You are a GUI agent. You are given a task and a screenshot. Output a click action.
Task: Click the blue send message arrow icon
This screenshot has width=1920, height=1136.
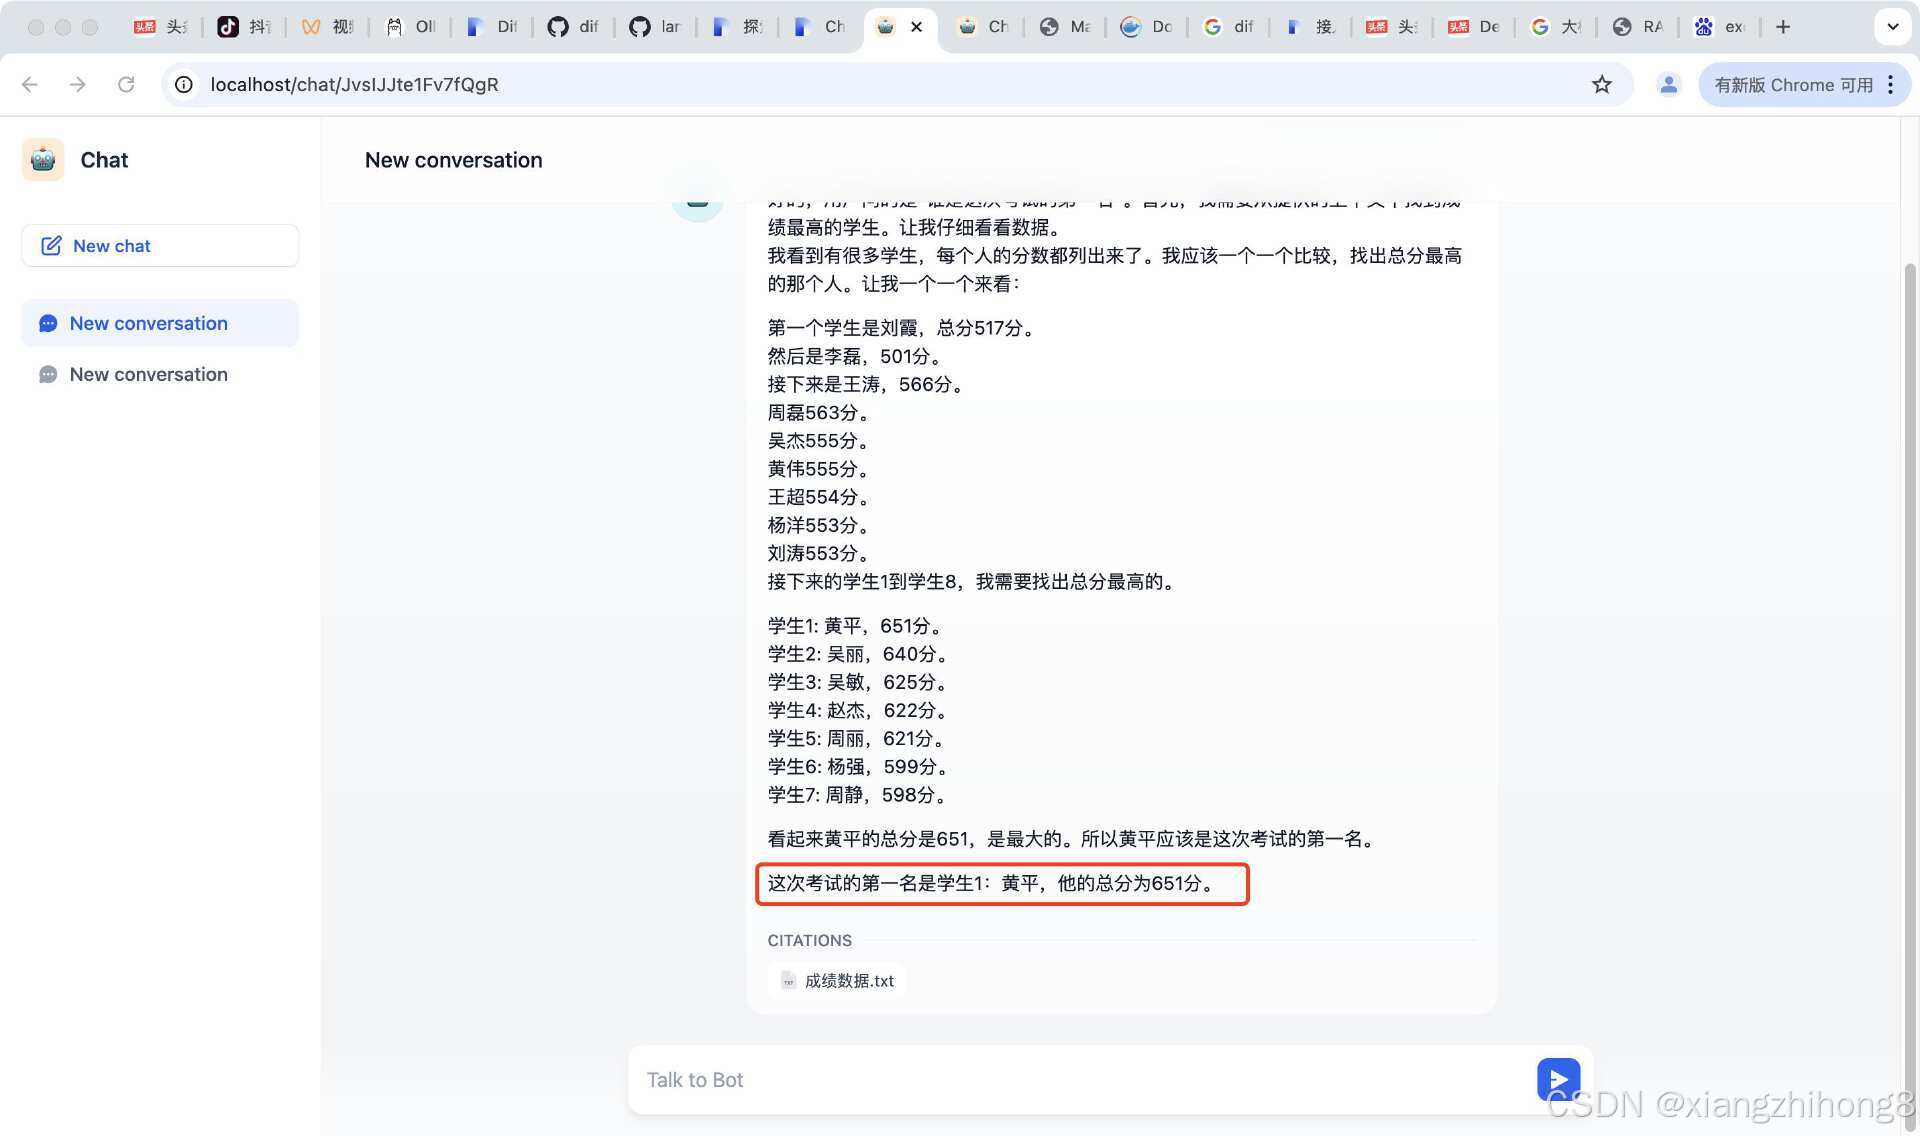pyautogui.click(x=1558, y=1079)
